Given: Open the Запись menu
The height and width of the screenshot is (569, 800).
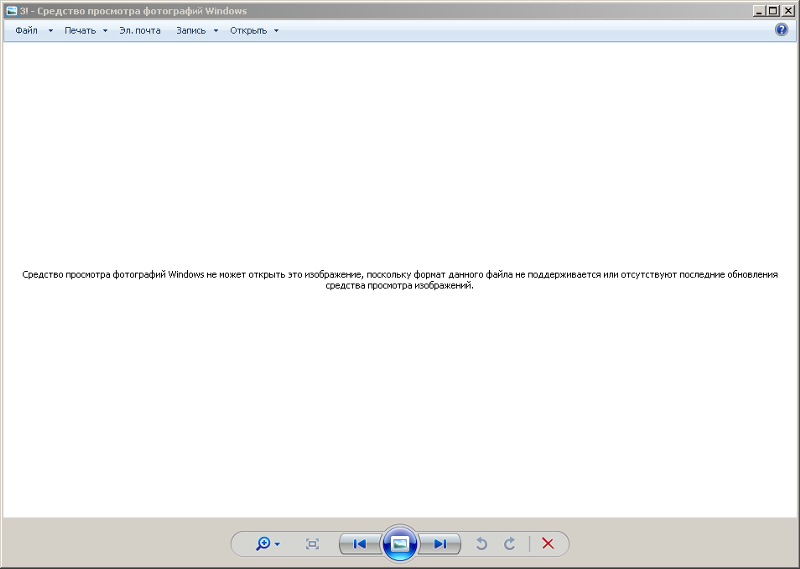Looking at the screenshot, I should [191, 31].
